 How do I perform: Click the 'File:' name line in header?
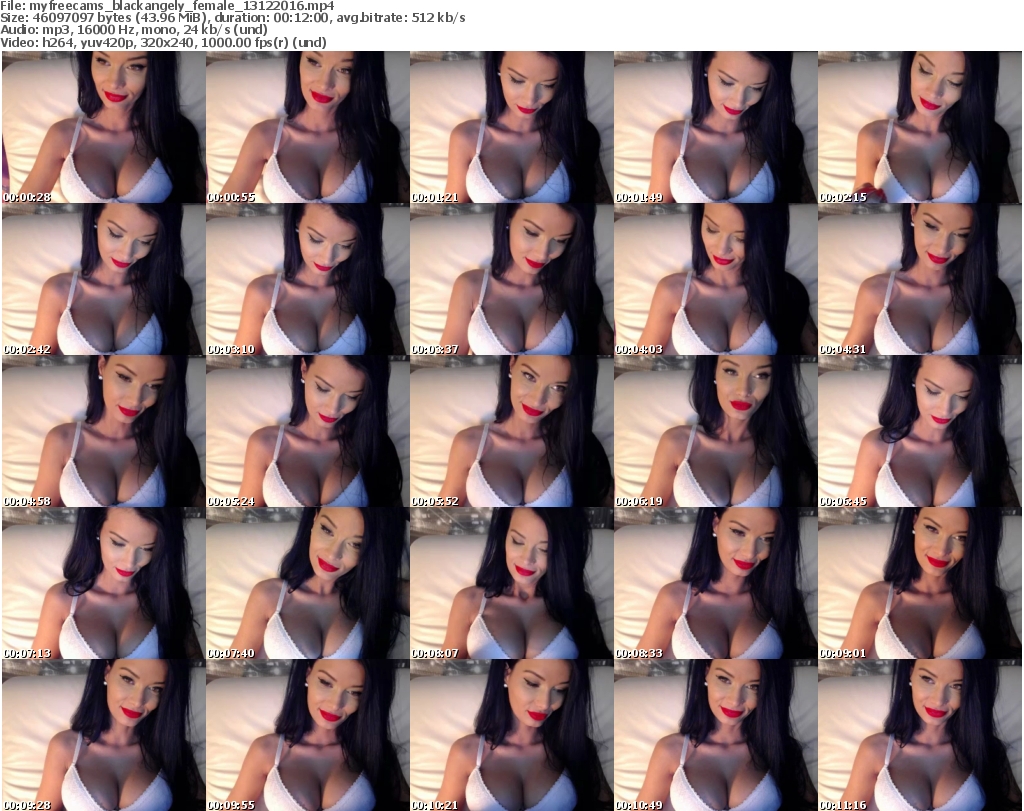coord(167,6)
